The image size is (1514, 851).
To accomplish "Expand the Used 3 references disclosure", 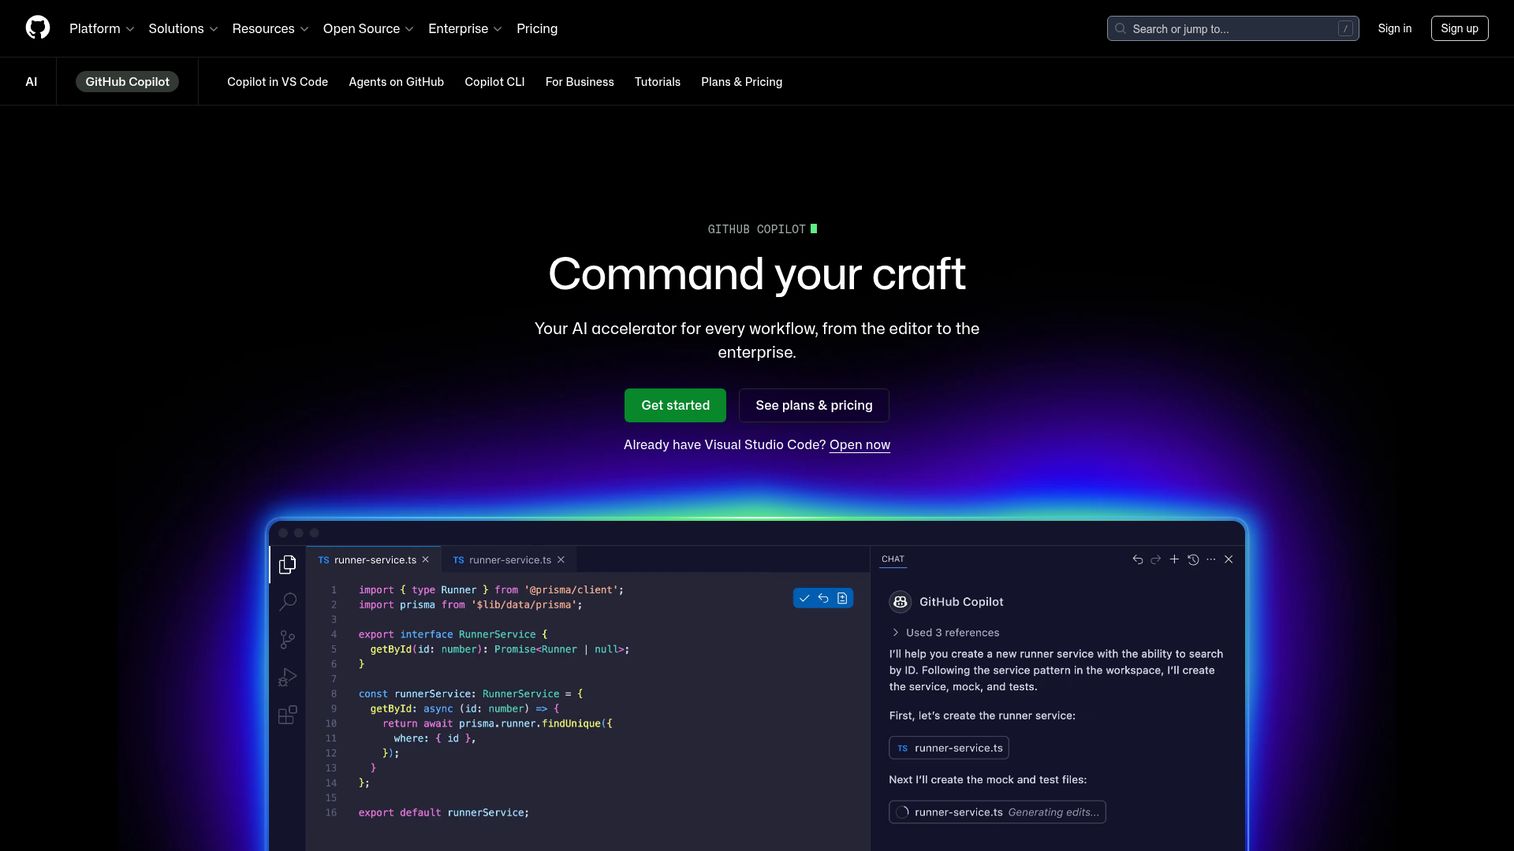I will pos(945,632).
